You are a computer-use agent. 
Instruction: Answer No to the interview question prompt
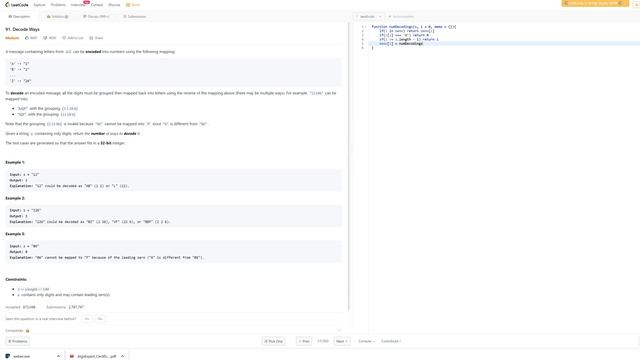tap(100, 319)
